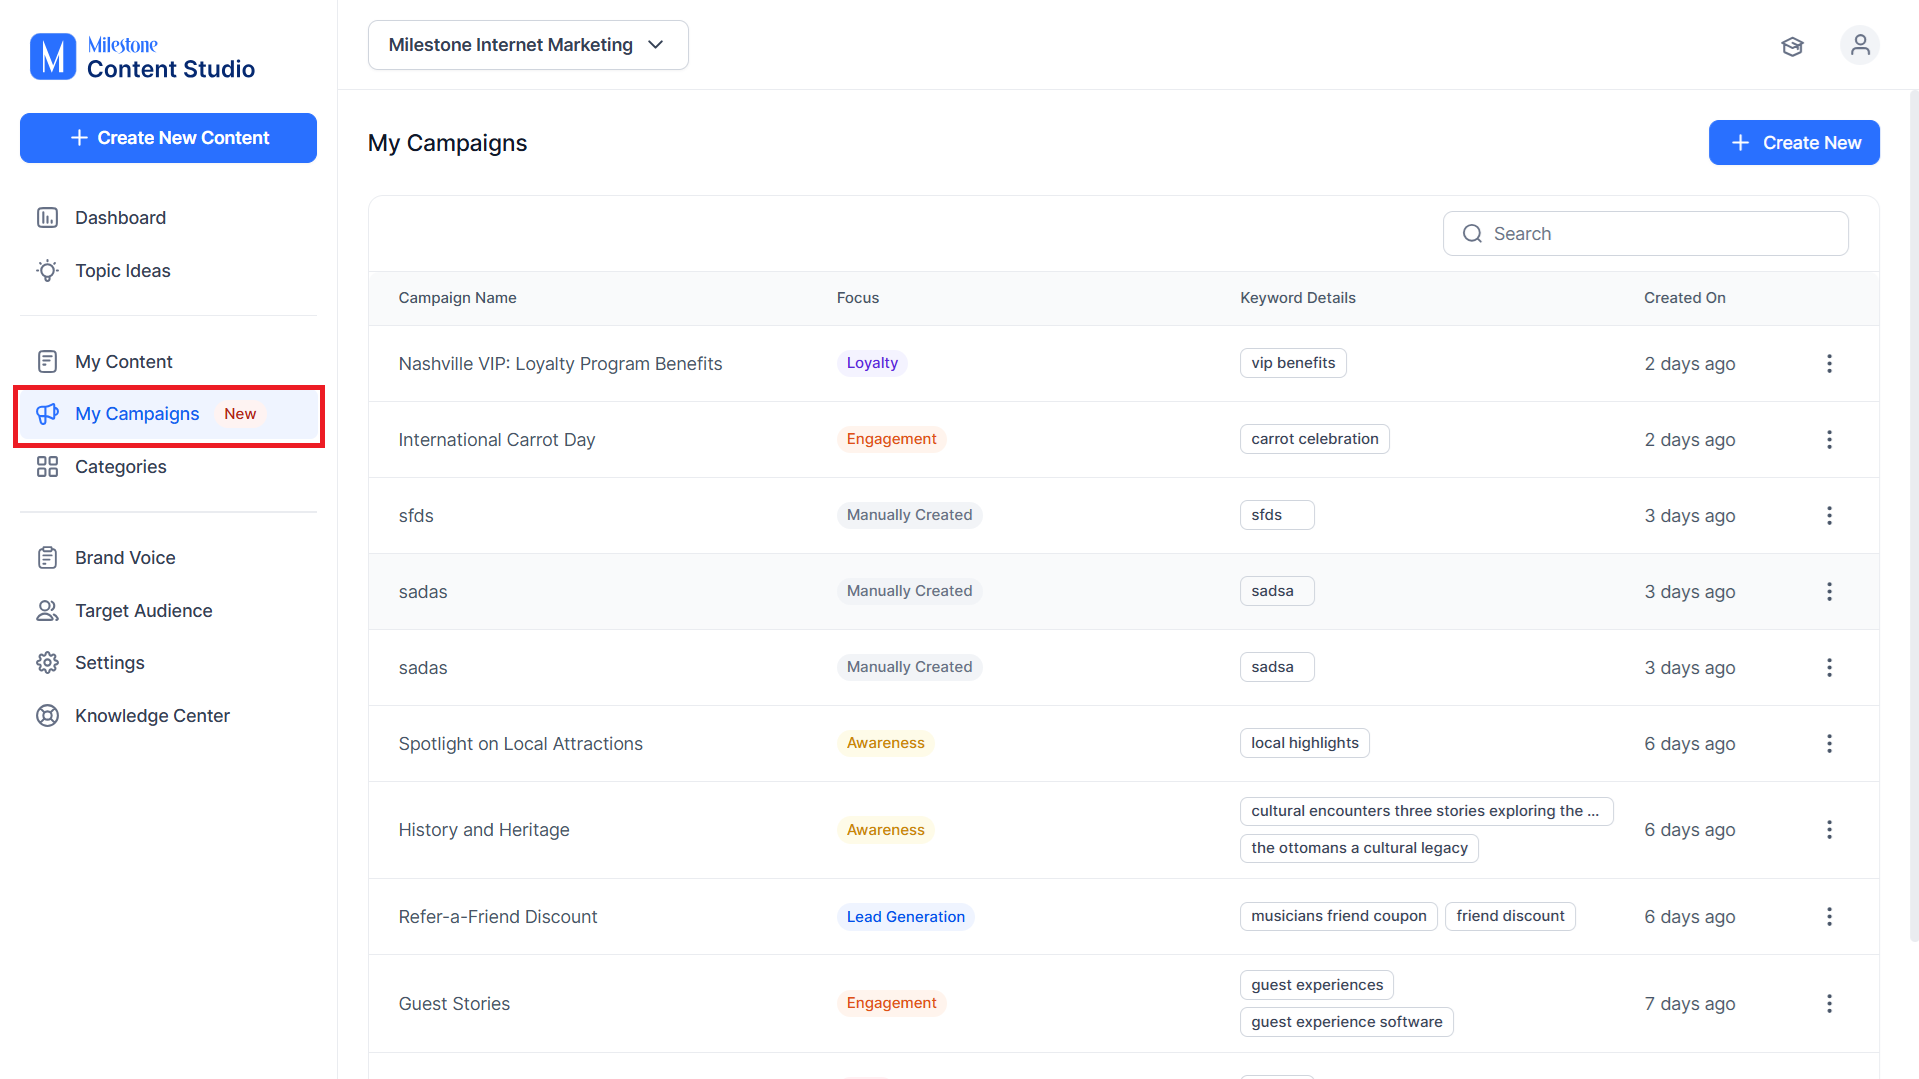The width and height of the screenshot is (1919, 1079).
Task: Open options menu for International Carrot Day
Action: (1829, 440)
